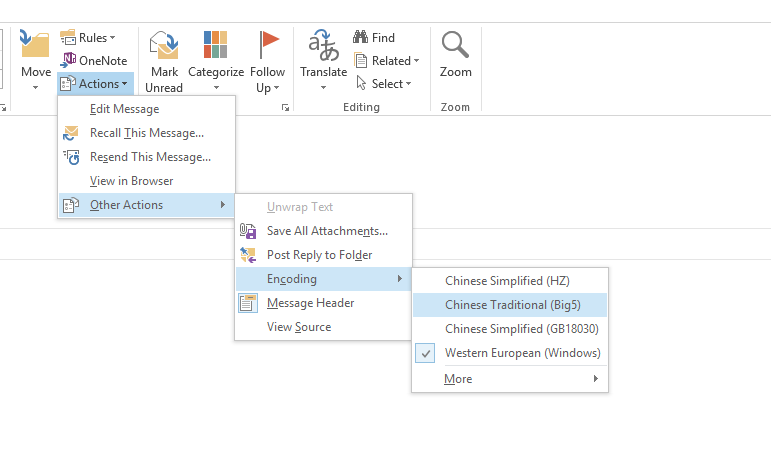
Task: Click the Move folder icon
Action: click(34, 44)
